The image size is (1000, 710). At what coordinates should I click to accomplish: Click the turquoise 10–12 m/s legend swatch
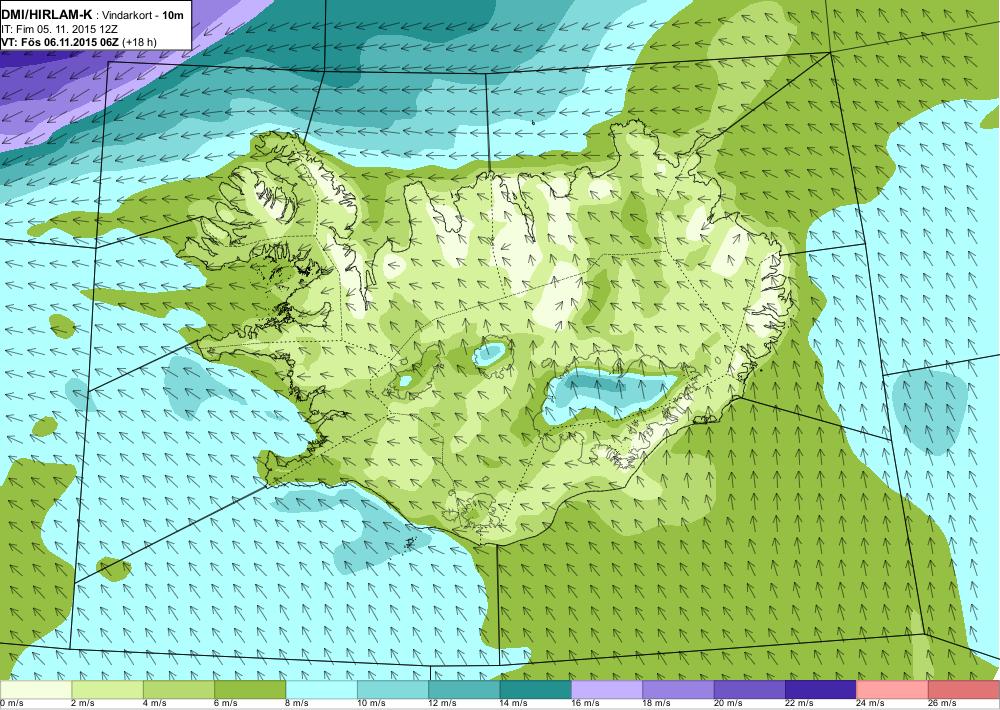pyautogui.click(x=393, y=690)
